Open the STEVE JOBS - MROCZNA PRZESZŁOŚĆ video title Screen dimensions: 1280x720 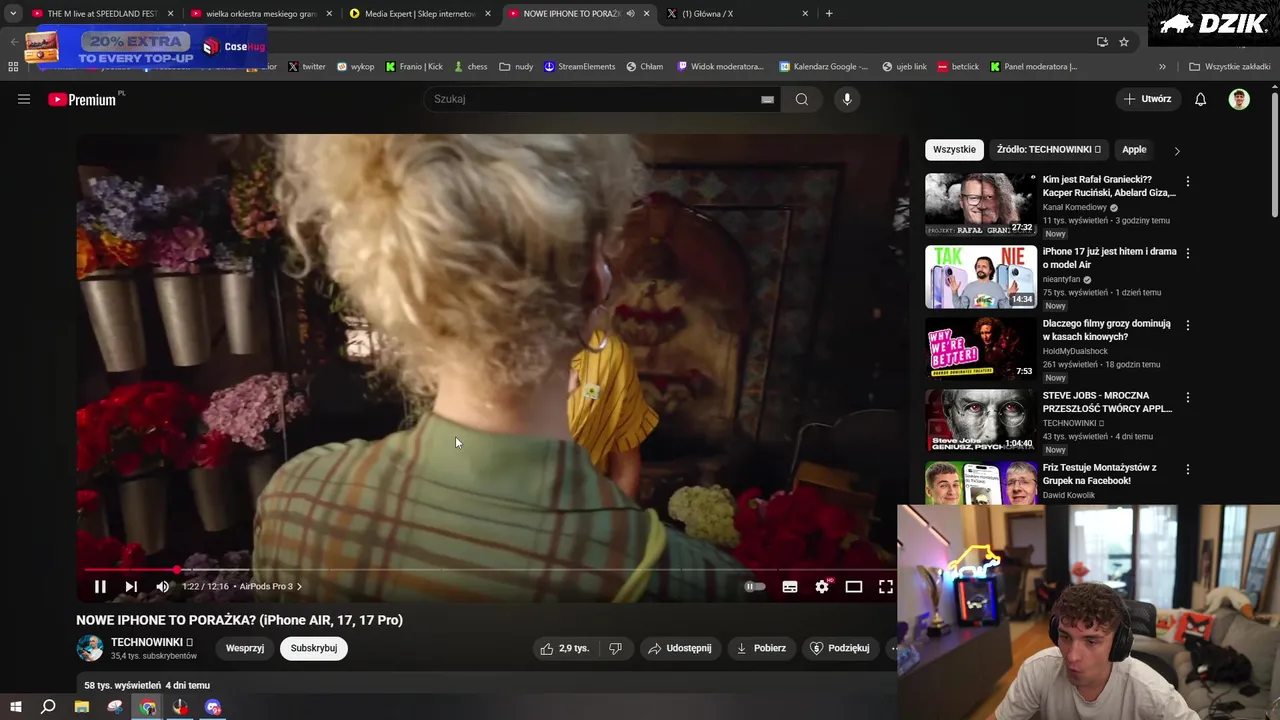coord(1107,402)
